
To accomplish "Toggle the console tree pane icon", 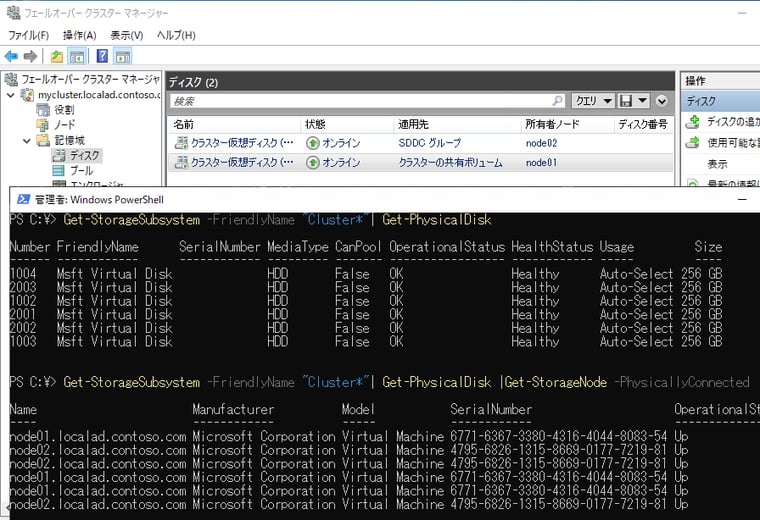I will click(x=77, y=57).
